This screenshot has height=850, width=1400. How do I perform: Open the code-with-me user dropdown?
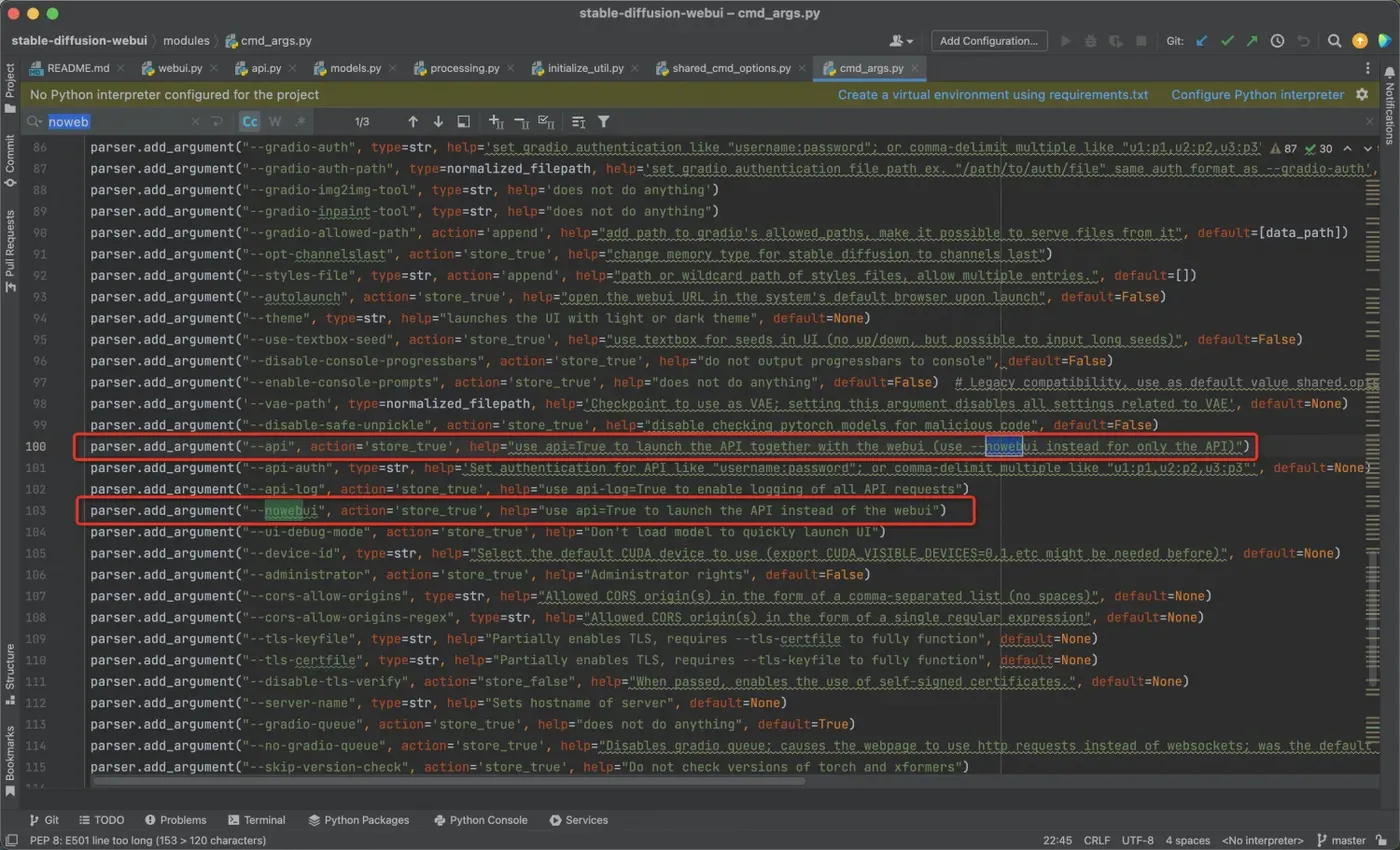(901, 41)
